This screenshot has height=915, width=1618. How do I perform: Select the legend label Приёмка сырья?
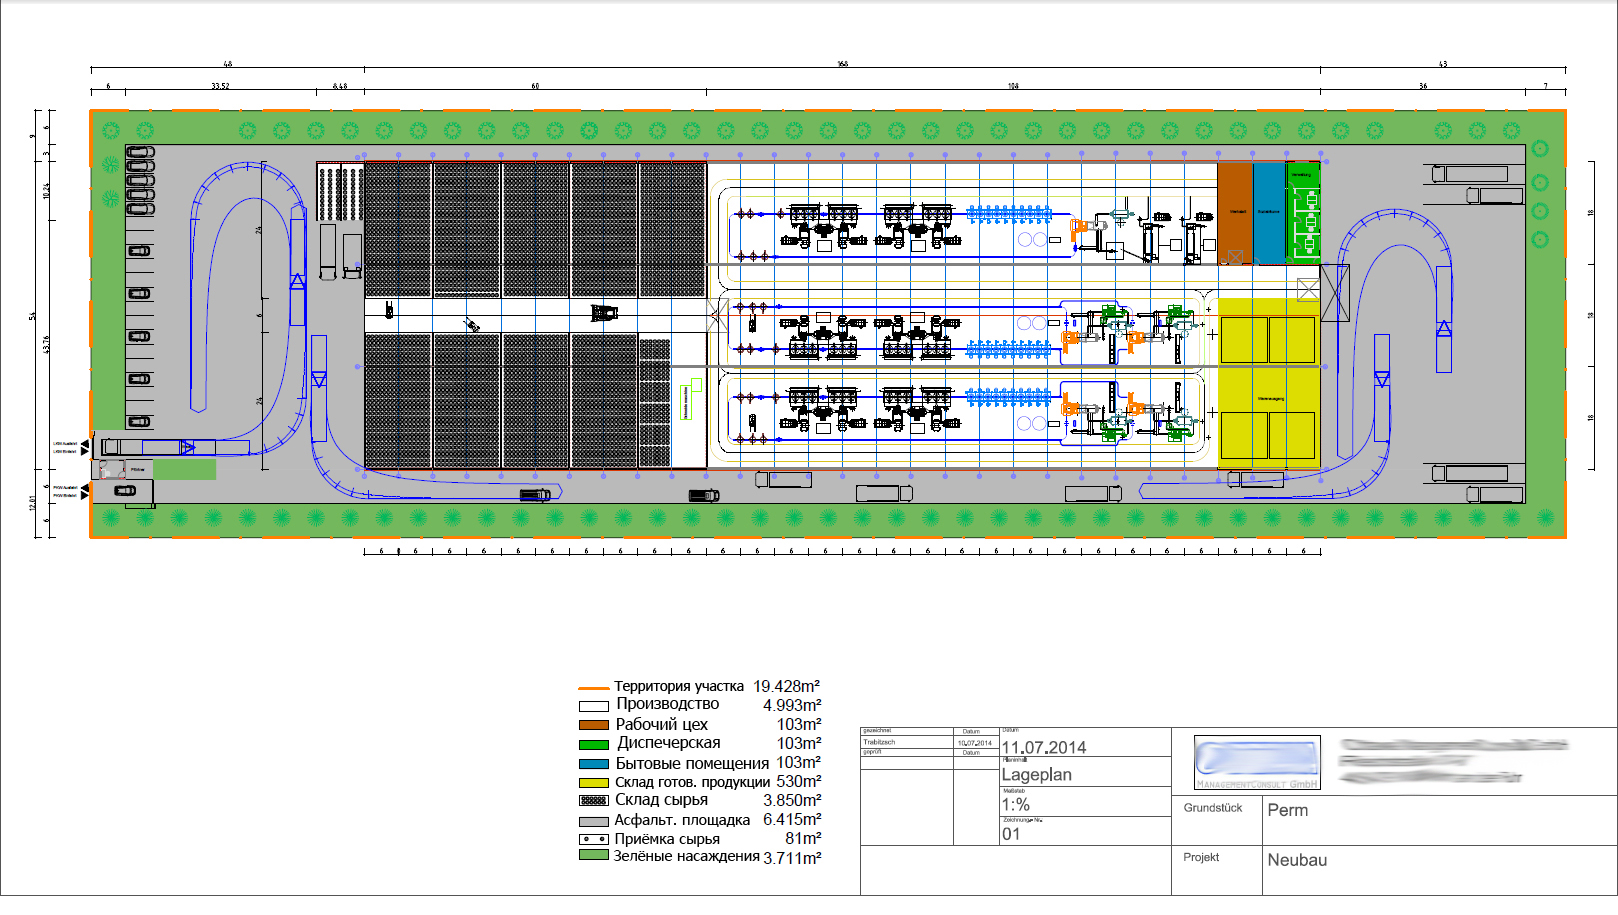click(667, 839)
